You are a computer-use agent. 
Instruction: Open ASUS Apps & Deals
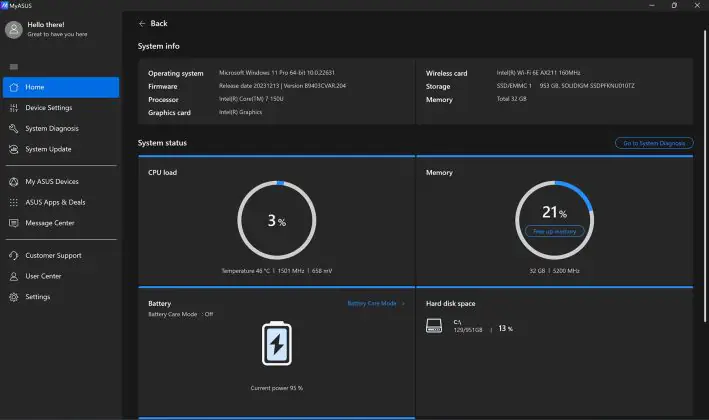61,202
